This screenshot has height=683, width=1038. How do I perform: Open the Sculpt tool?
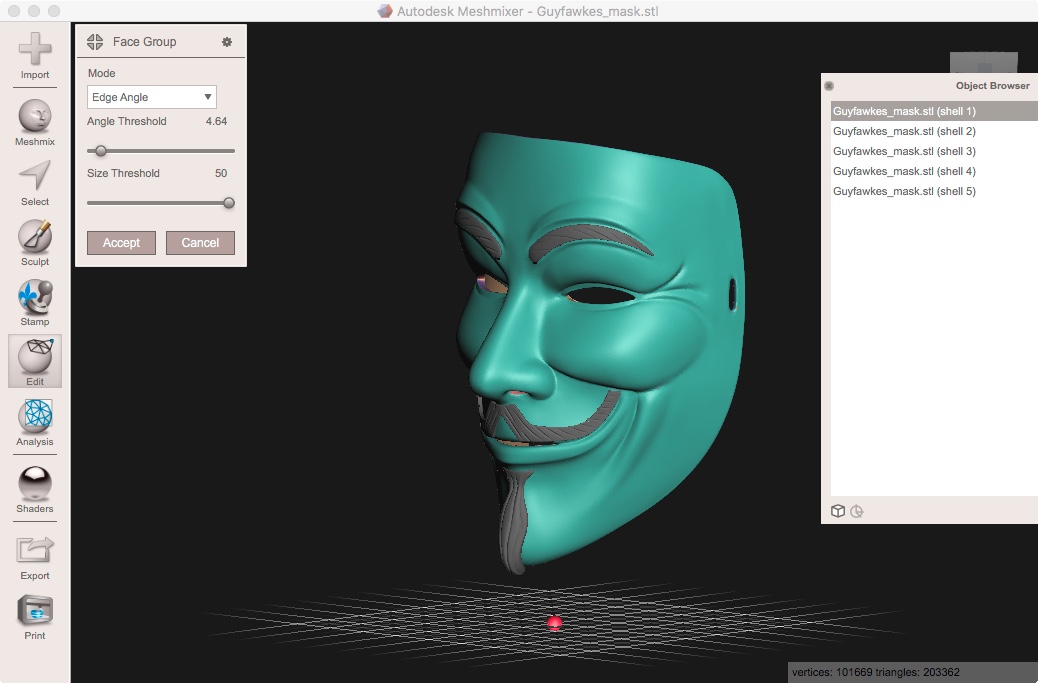(34, 243)
